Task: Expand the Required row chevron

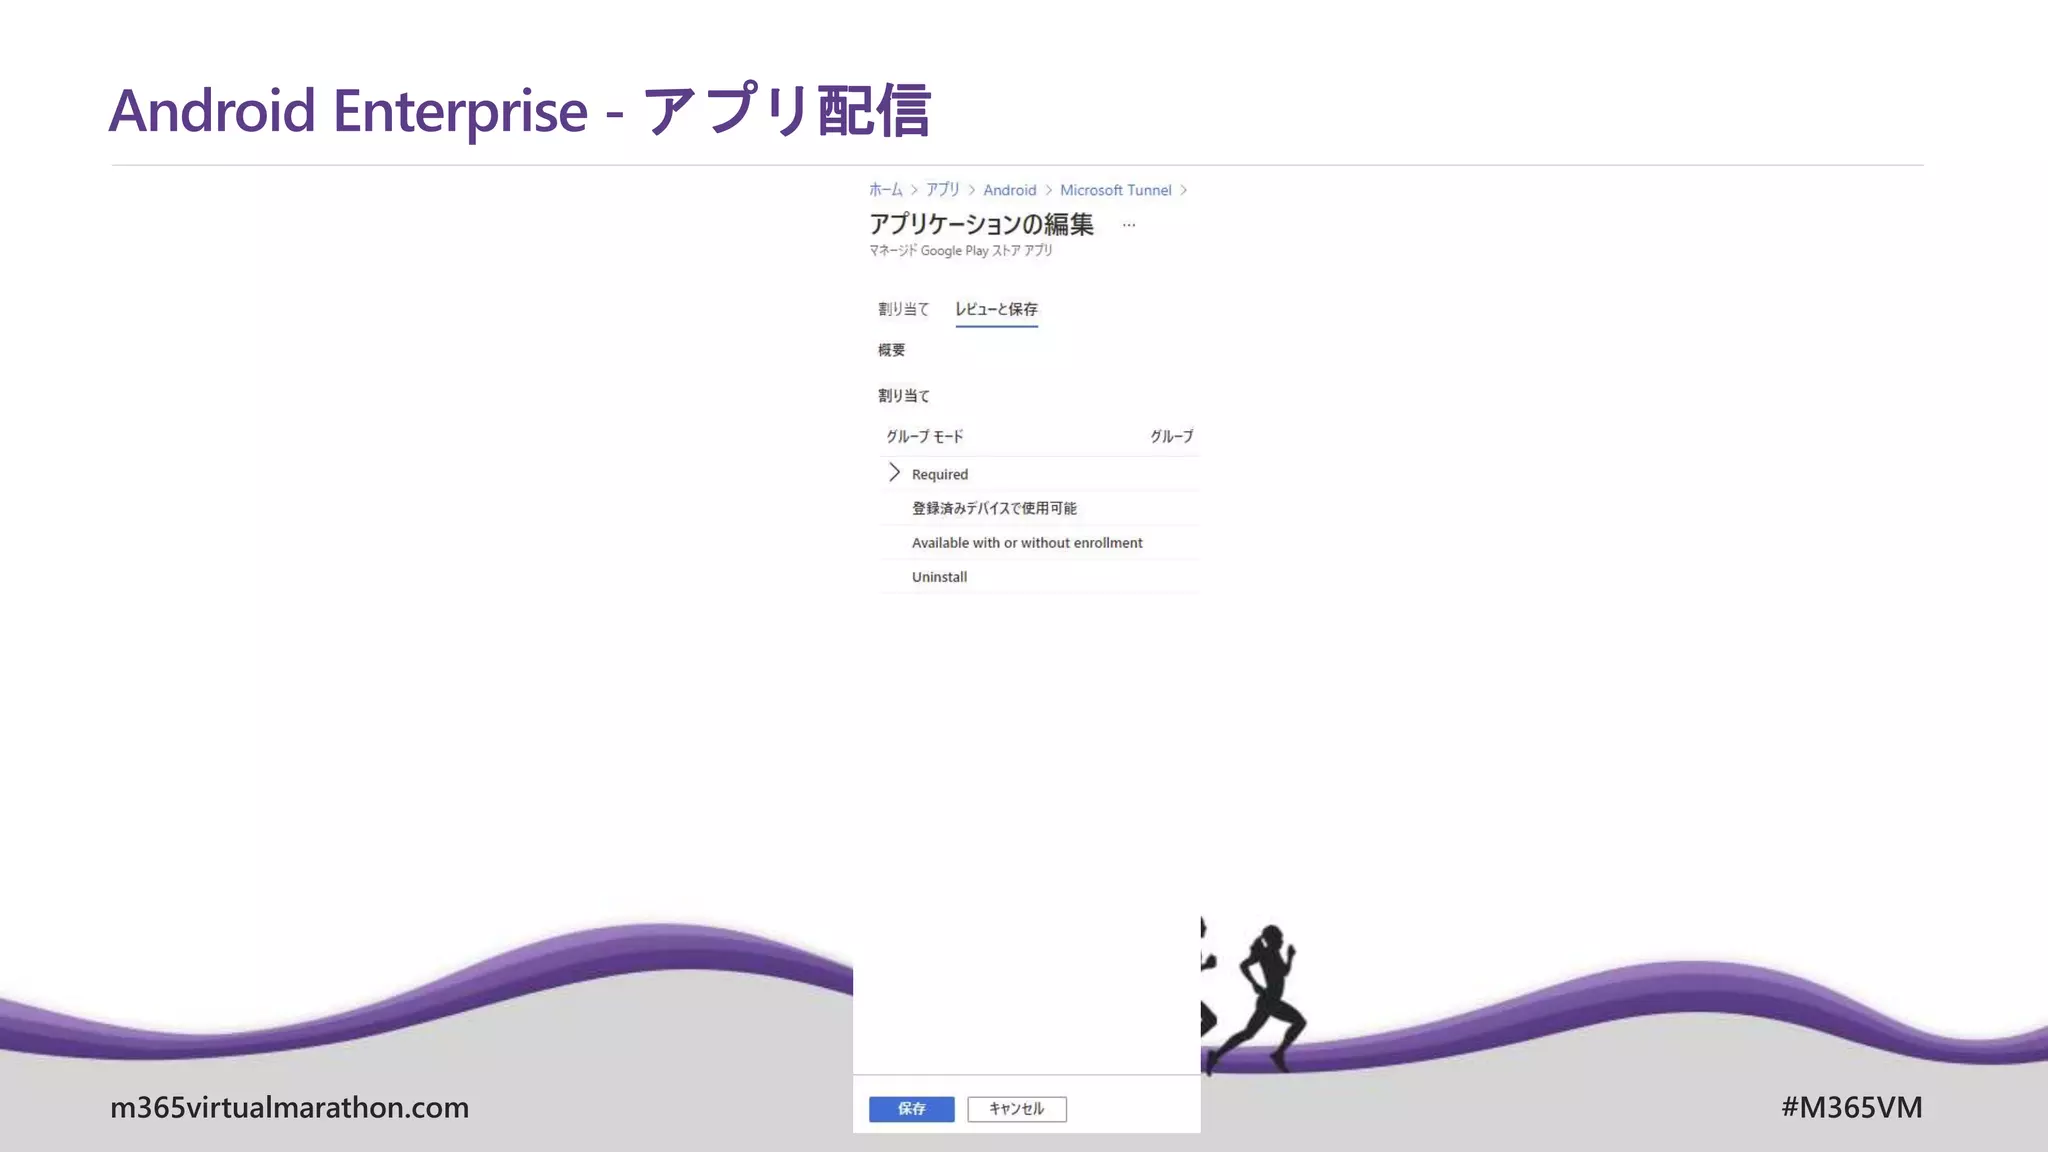Action: 894,473
